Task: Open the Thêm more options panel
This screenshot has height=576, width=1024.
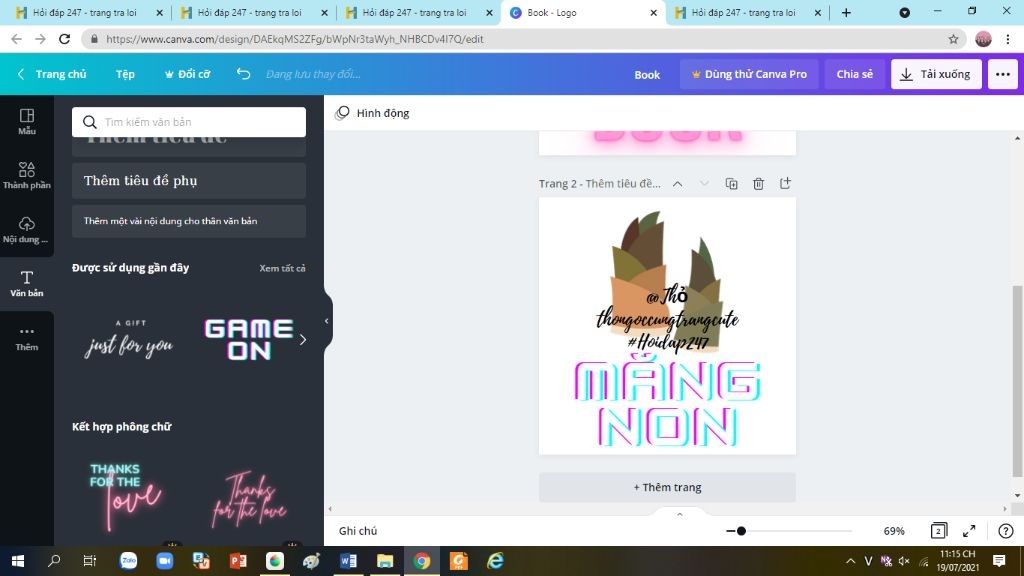Action: (x=27, y=338)
